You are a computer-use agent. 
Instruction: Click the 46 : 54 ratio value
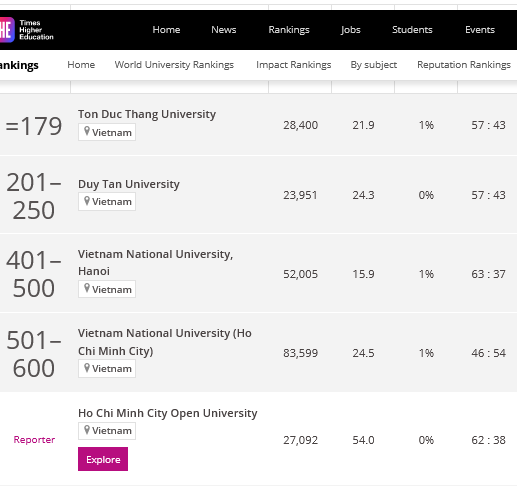click(488, 353)
